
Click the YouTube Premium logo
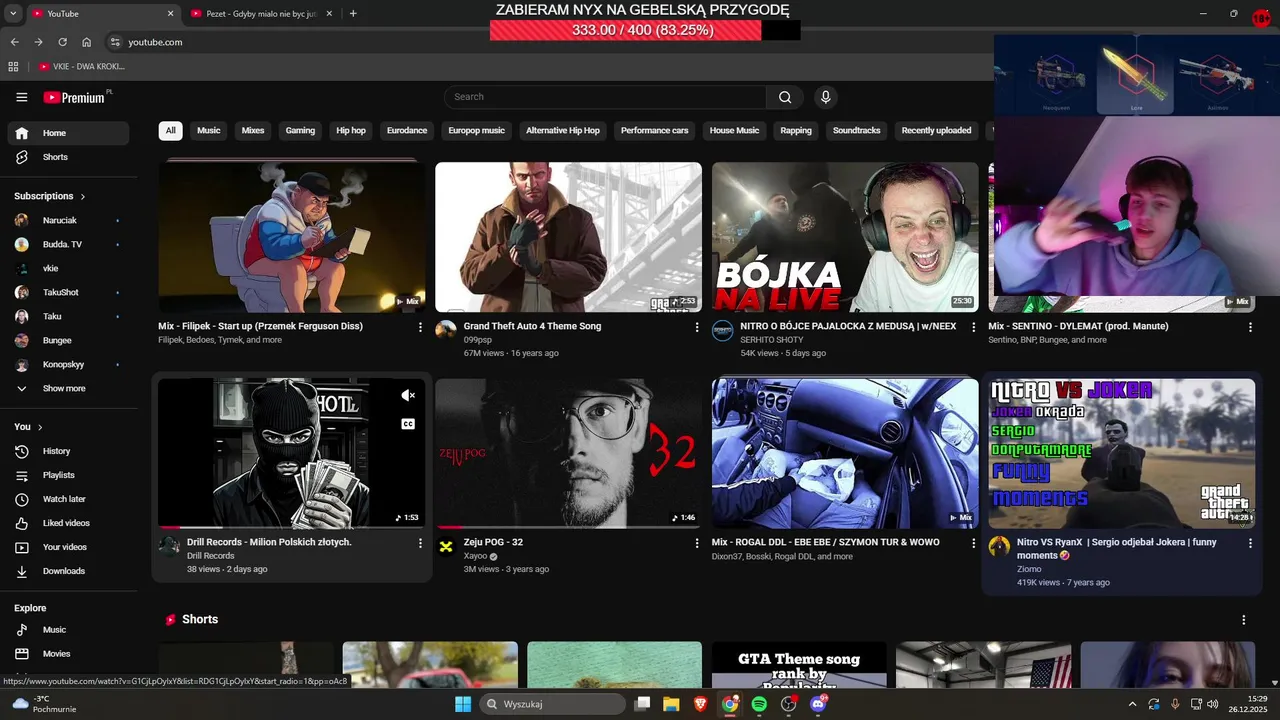click(x=74, y=97)
